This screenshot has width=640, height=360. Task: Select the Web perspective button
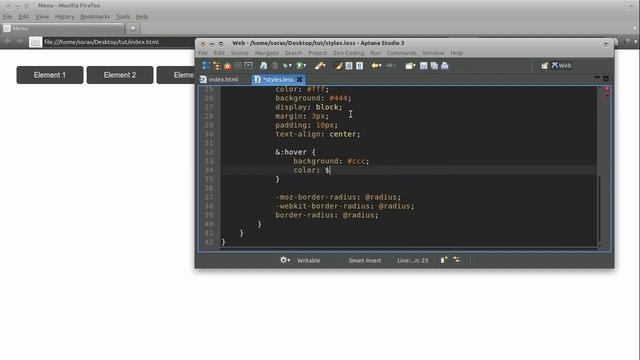point(562,65)
